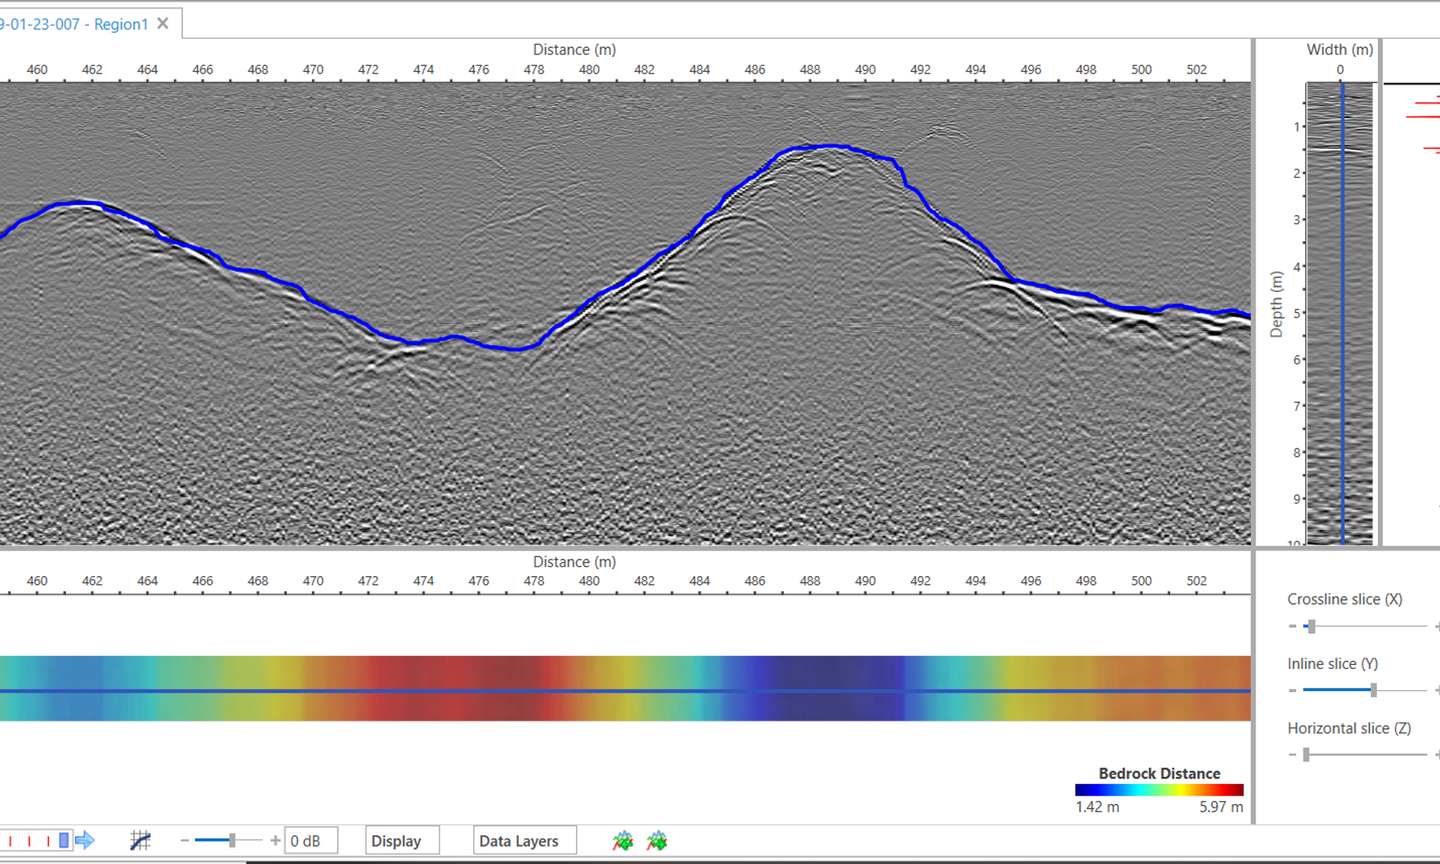Click the blue arrow icon in the bottom toolbar

point(85,840)
